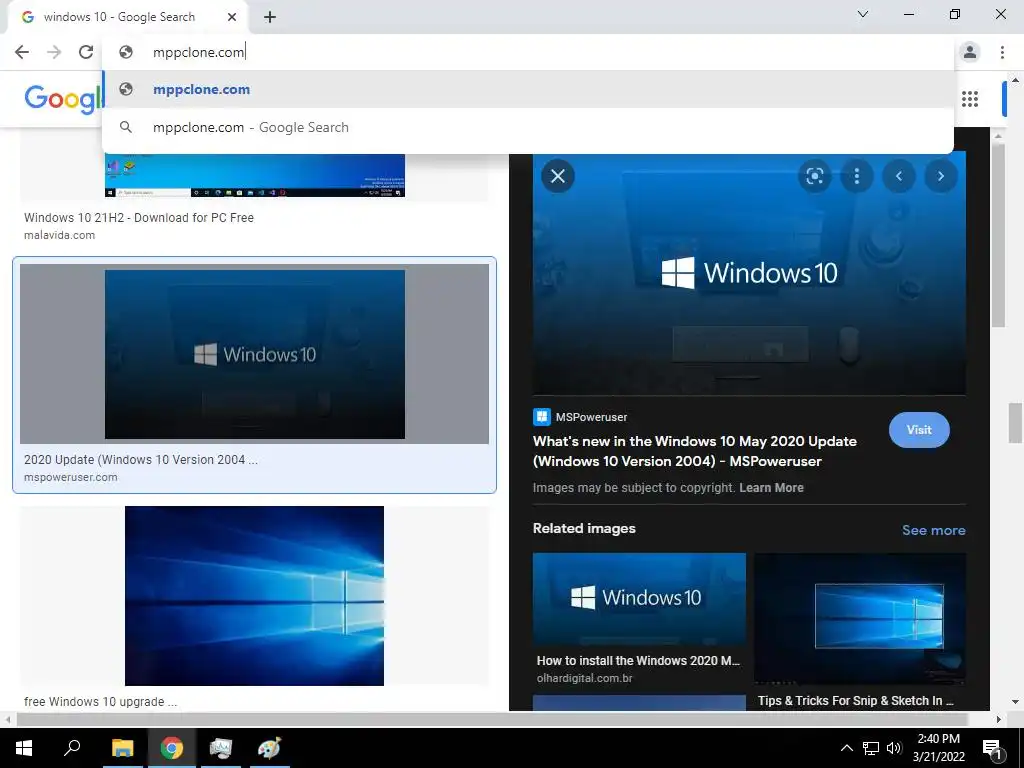Screen dimensions: 1024x768
Task: Reload the page with the refresh icon
Action: [86, 52]
